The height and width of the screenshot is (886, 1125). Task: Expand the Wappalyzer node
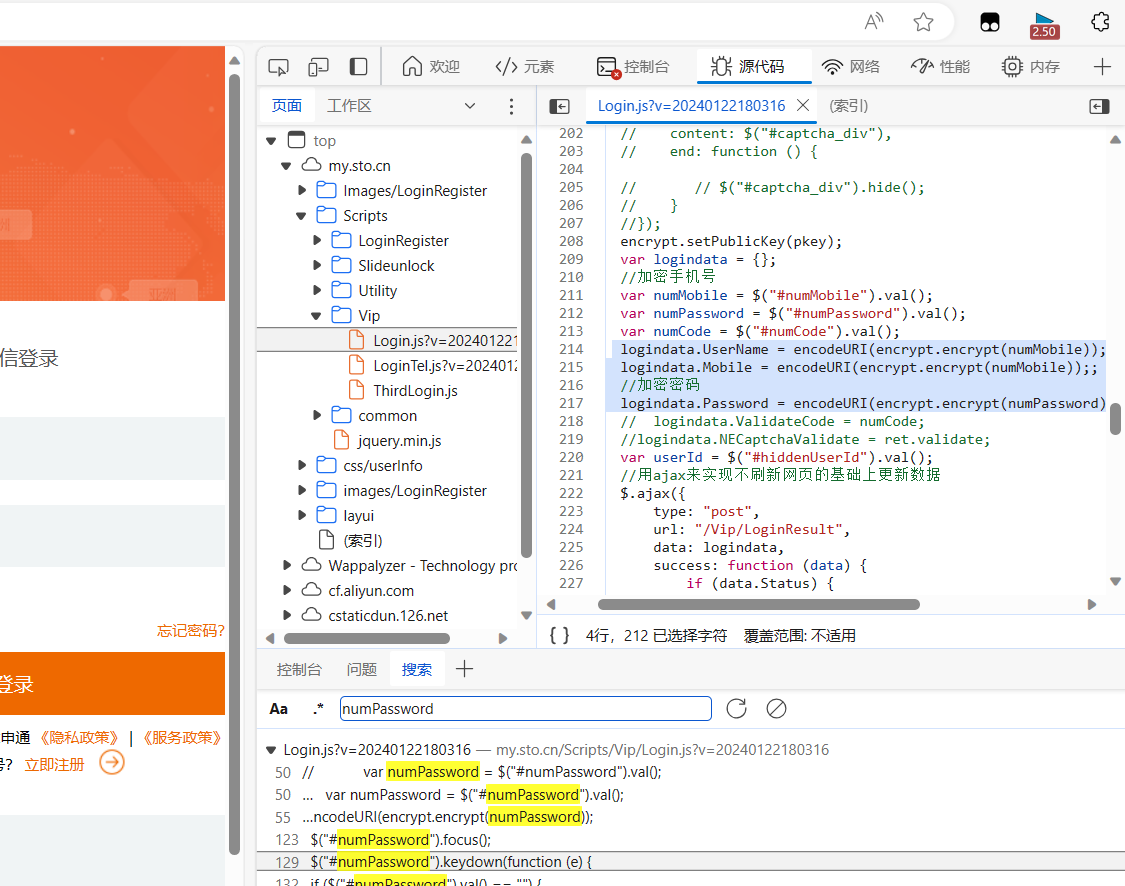[x=287, y=565]
